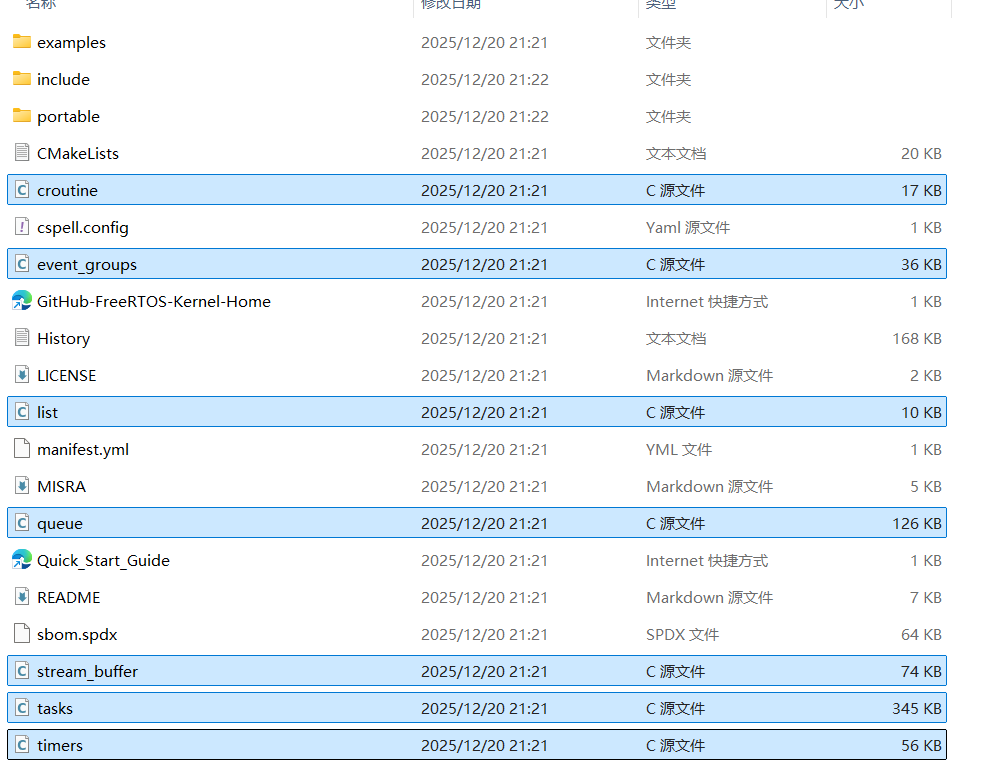Screen dimensions: 1002x777
Task: Click the 74 KB size of stream_buffer
Action: [x=921, y=672]
